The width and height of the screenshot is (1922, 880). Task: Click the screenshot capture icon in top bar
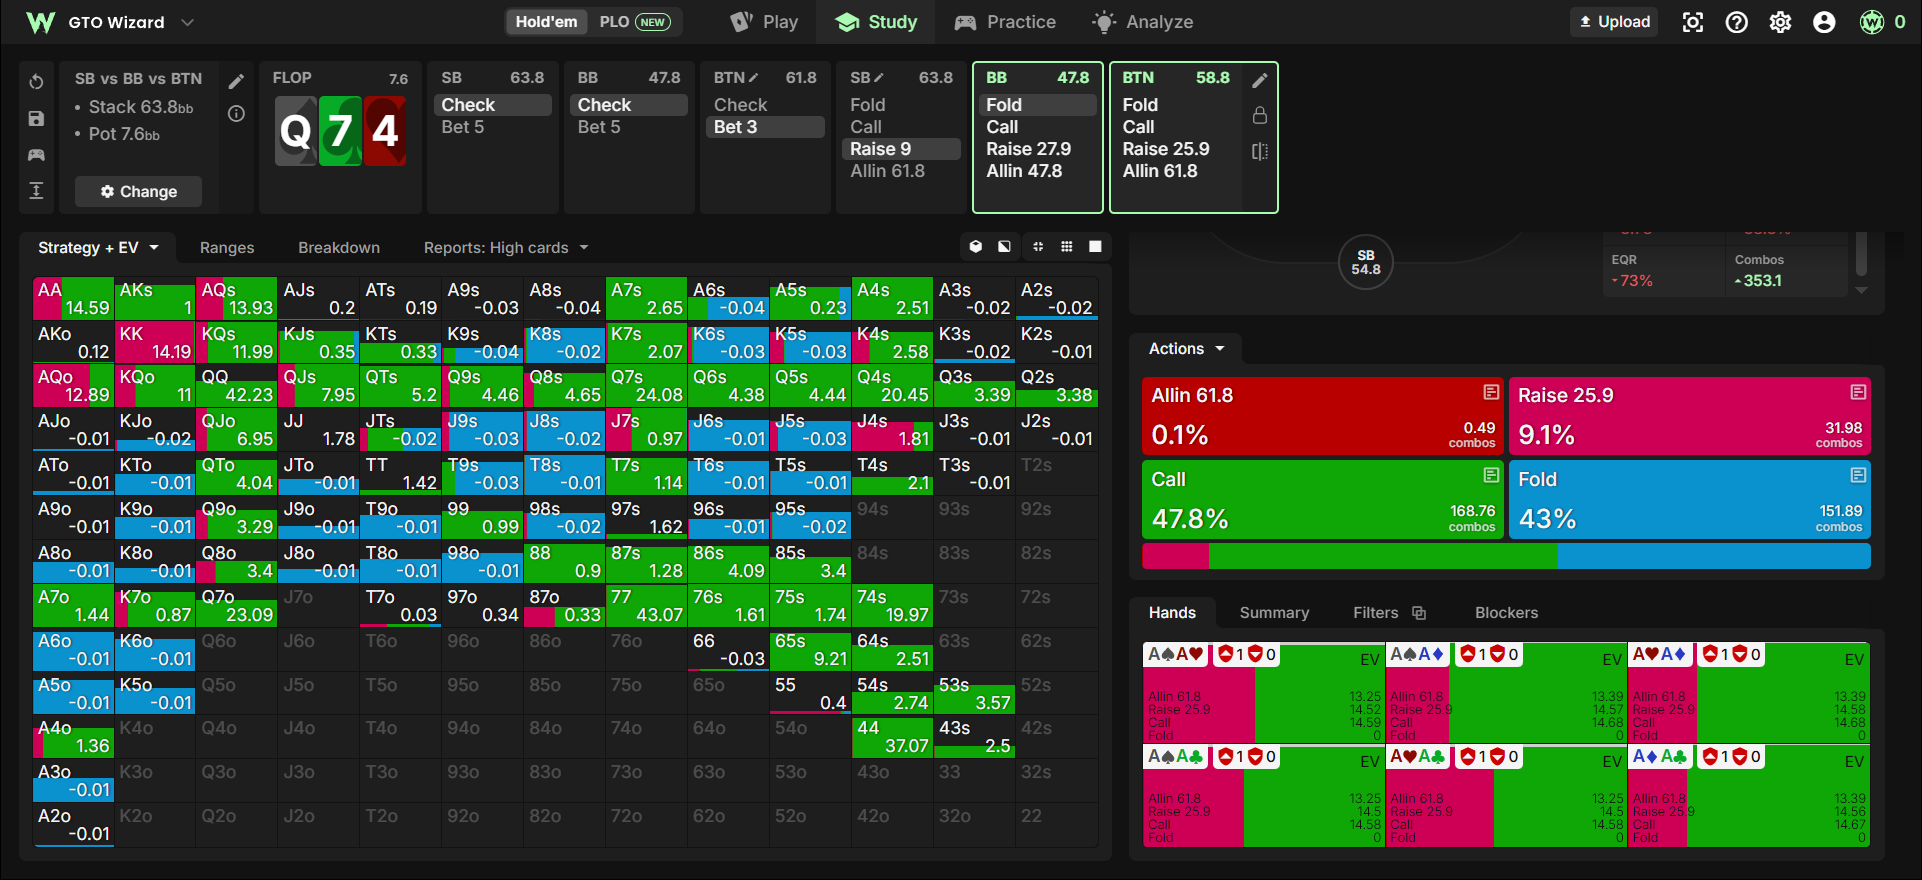click(x=1693, y=22)
